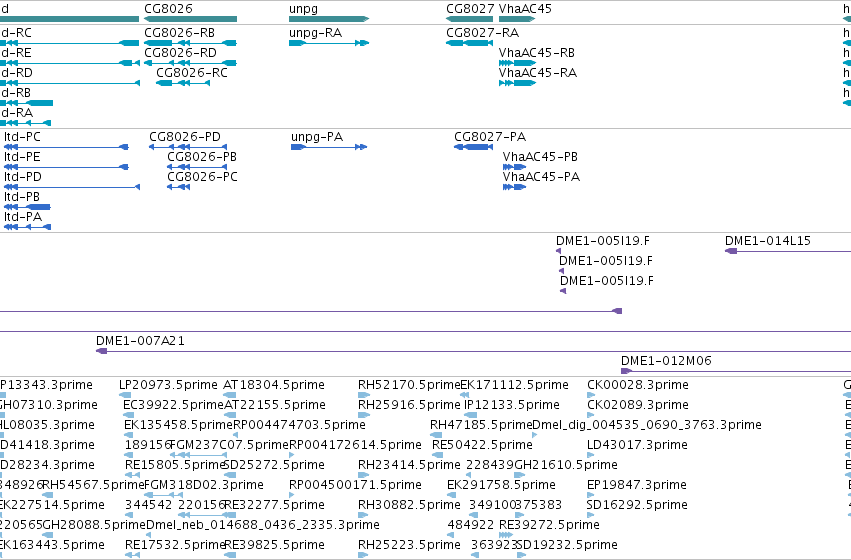Open BAC clone DME1-014L15
The height and width of the screenshot is (560, 851).
[768, 241]
